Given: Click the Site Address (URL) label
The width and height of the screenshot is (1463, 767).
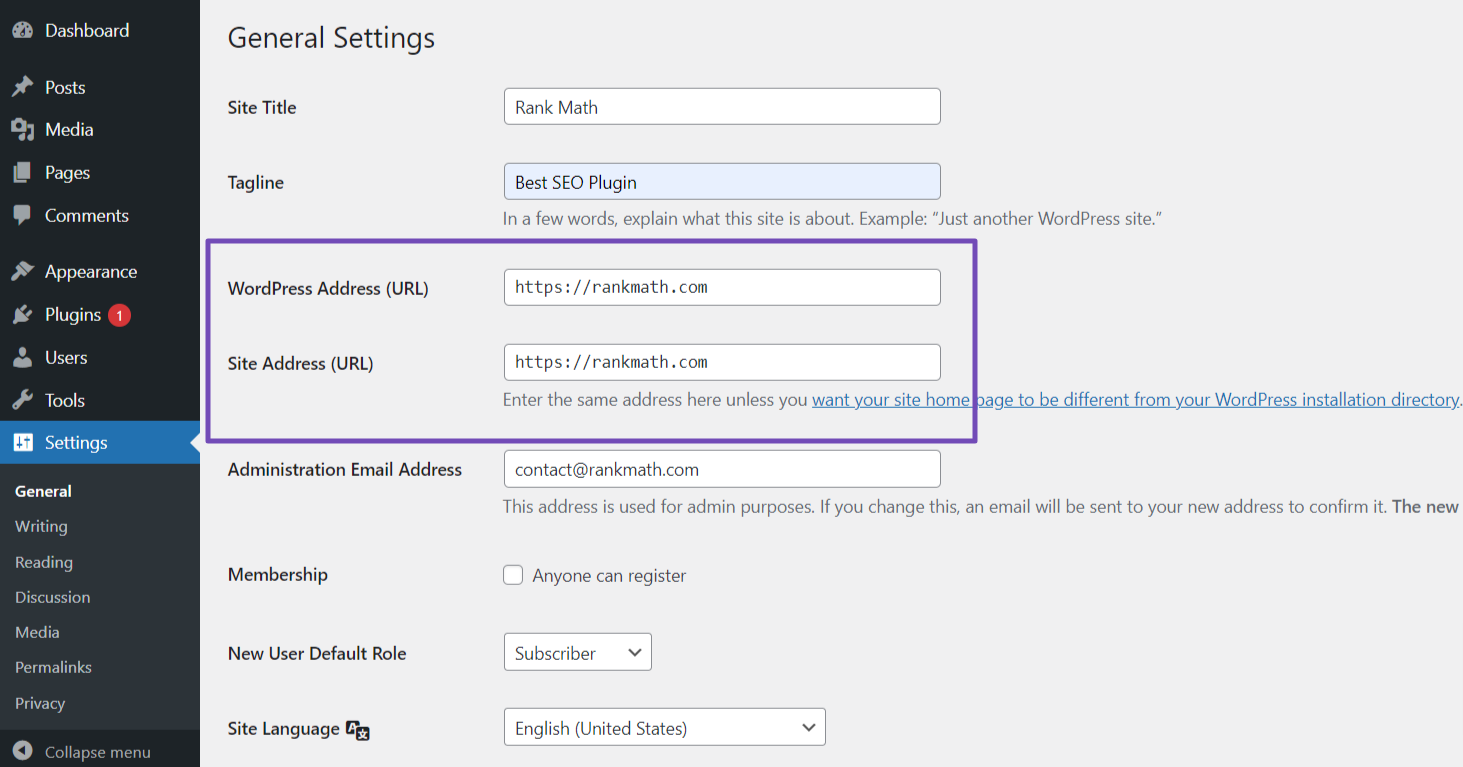Looking at the screenshot, I should 300,363.
